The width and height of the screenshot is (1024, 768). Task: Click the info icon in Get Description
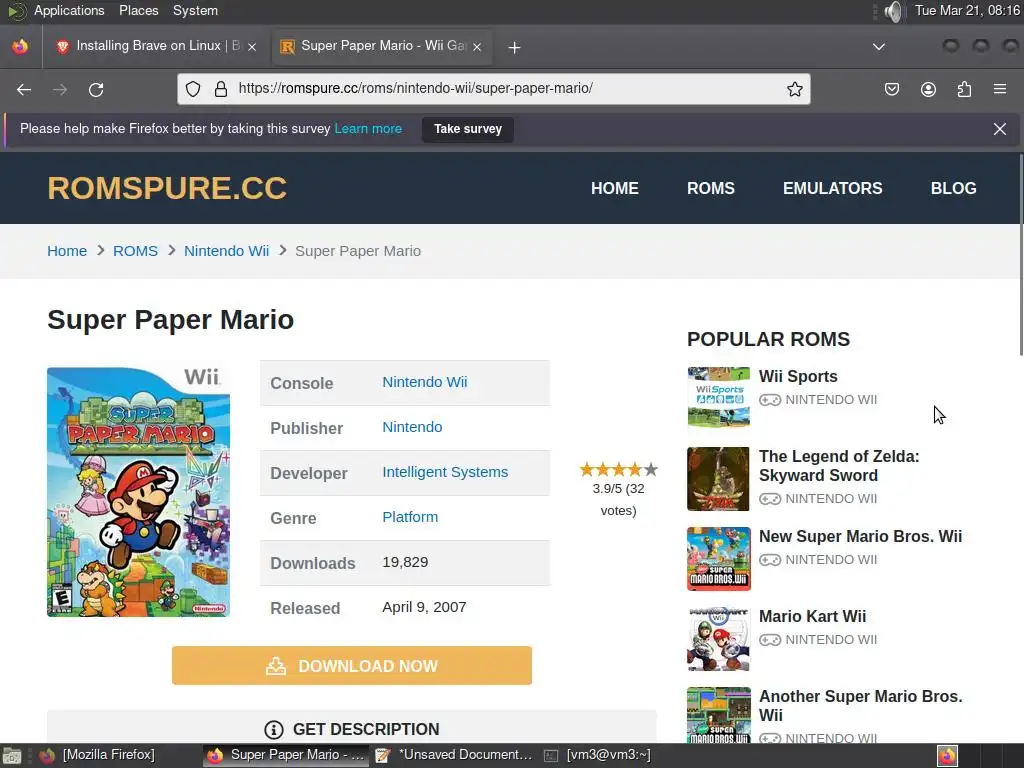click(273, 729)
